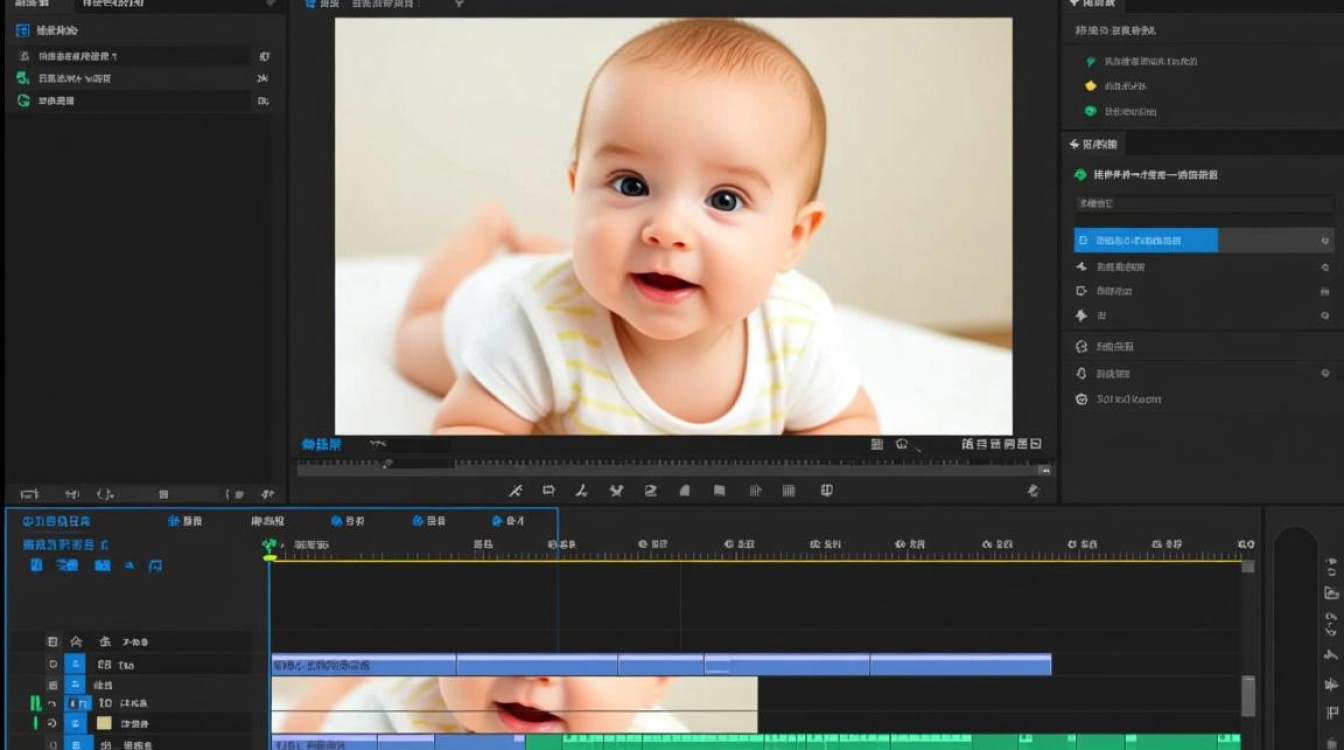Toggle the eye icon on the highlighted blue row

coord(1325,241)
